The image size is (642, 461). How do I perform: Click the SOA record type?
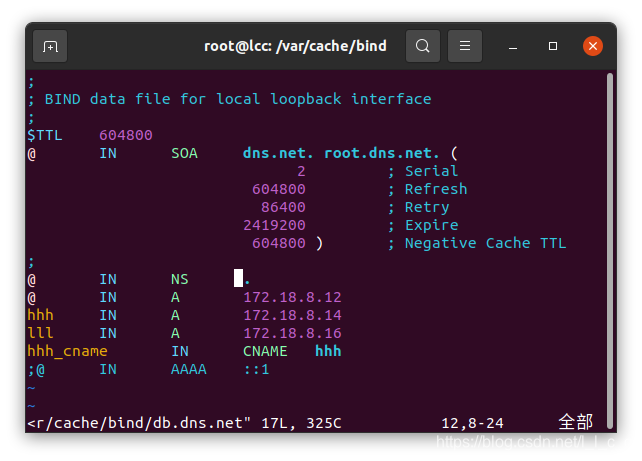click(x=184, y=153)
